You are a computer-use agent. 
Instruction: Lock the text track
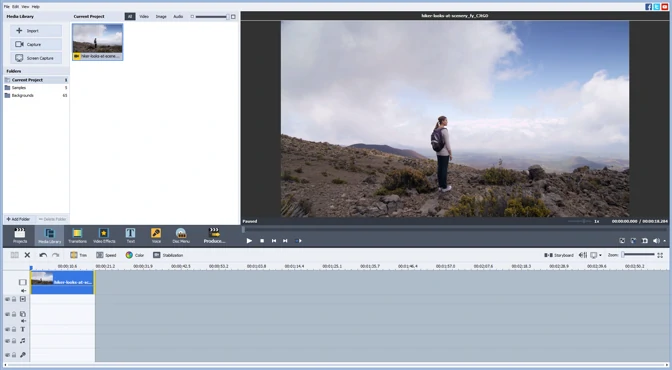point(14,329)
